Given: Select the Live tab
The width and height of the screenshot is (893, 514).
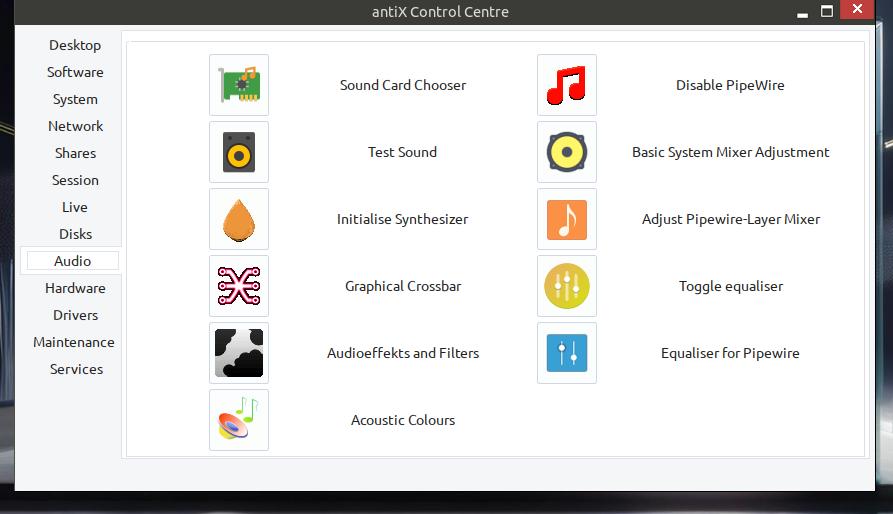Looking at the screenshot, I should point(75,207).
